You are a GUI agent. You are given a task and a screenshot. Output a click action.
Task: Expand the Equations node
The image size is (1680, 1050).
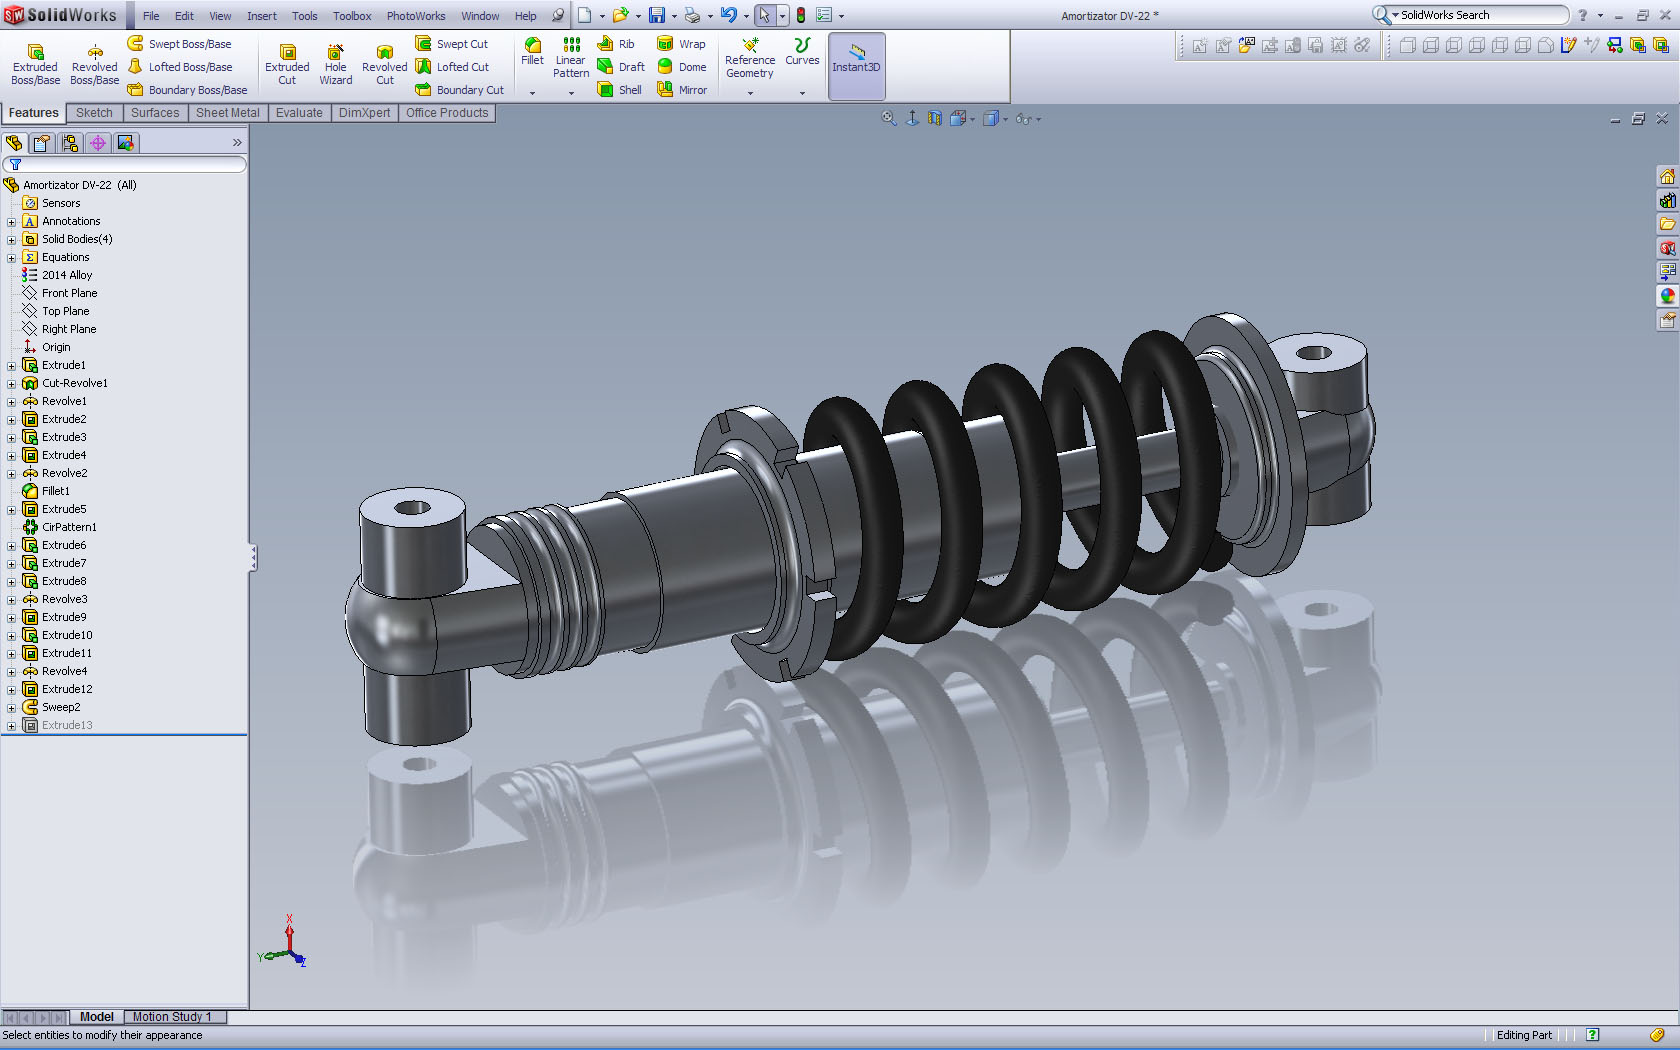(12, 258)
